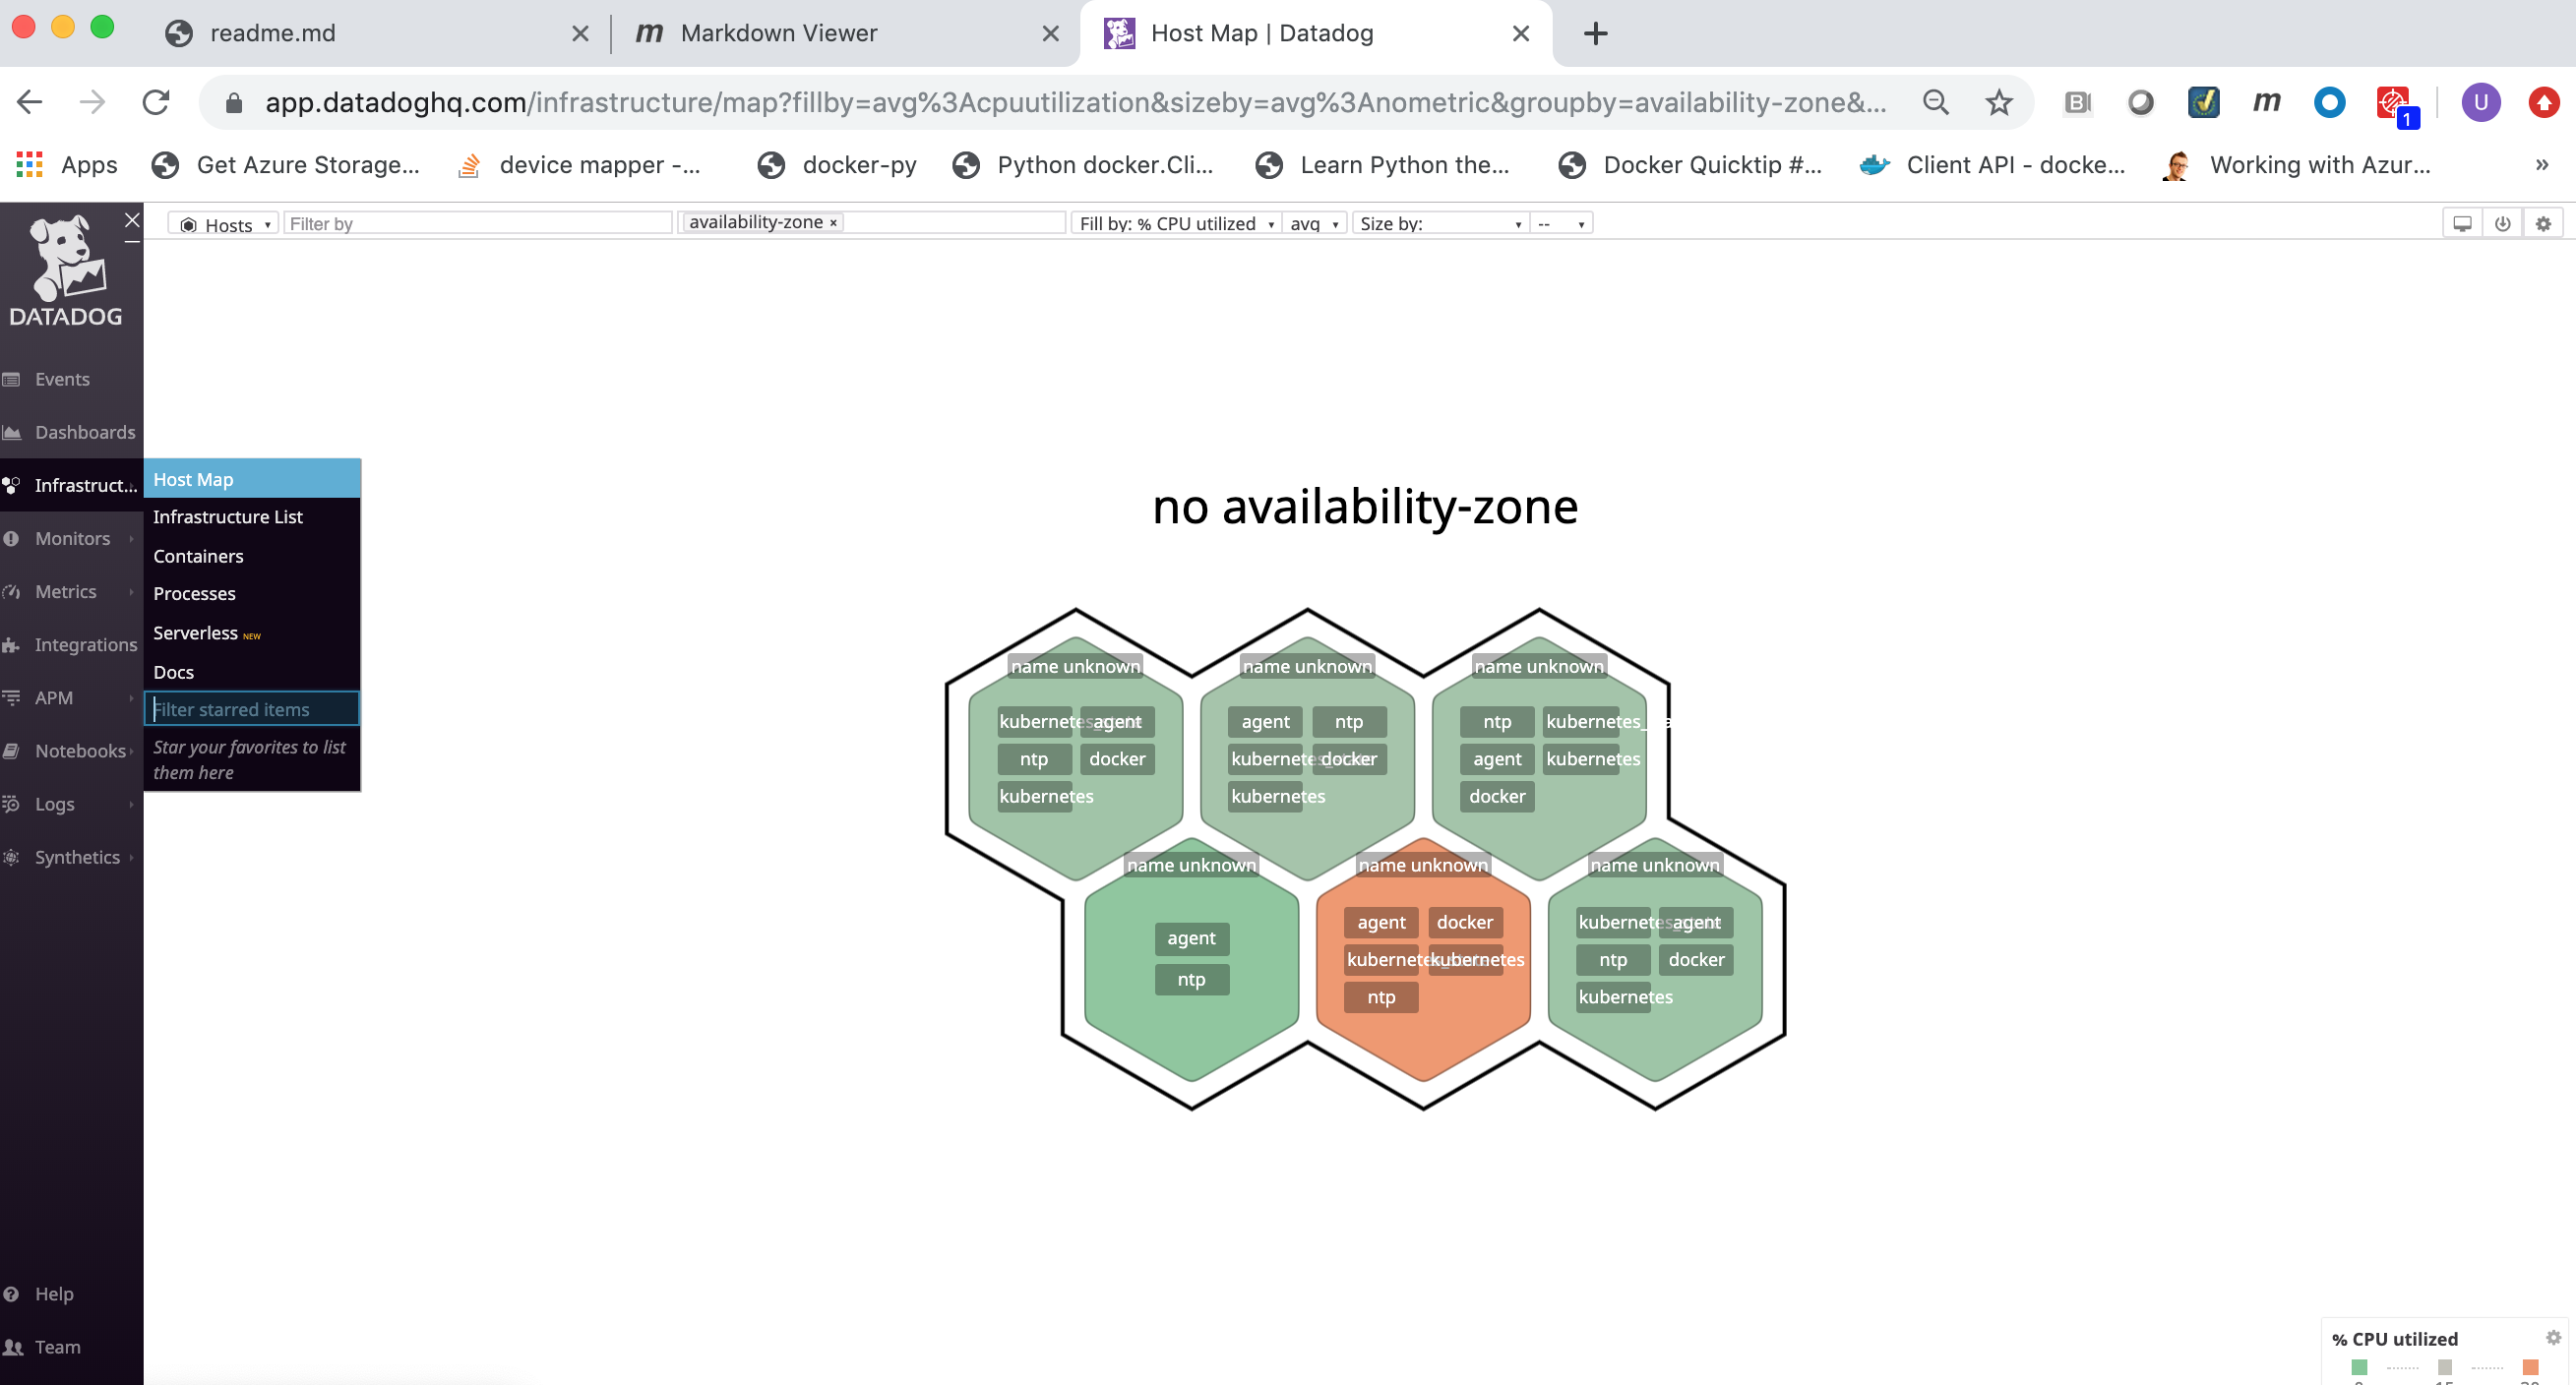
Task: Open Infrastructure List from the submenu
Action: pos(228,517)
